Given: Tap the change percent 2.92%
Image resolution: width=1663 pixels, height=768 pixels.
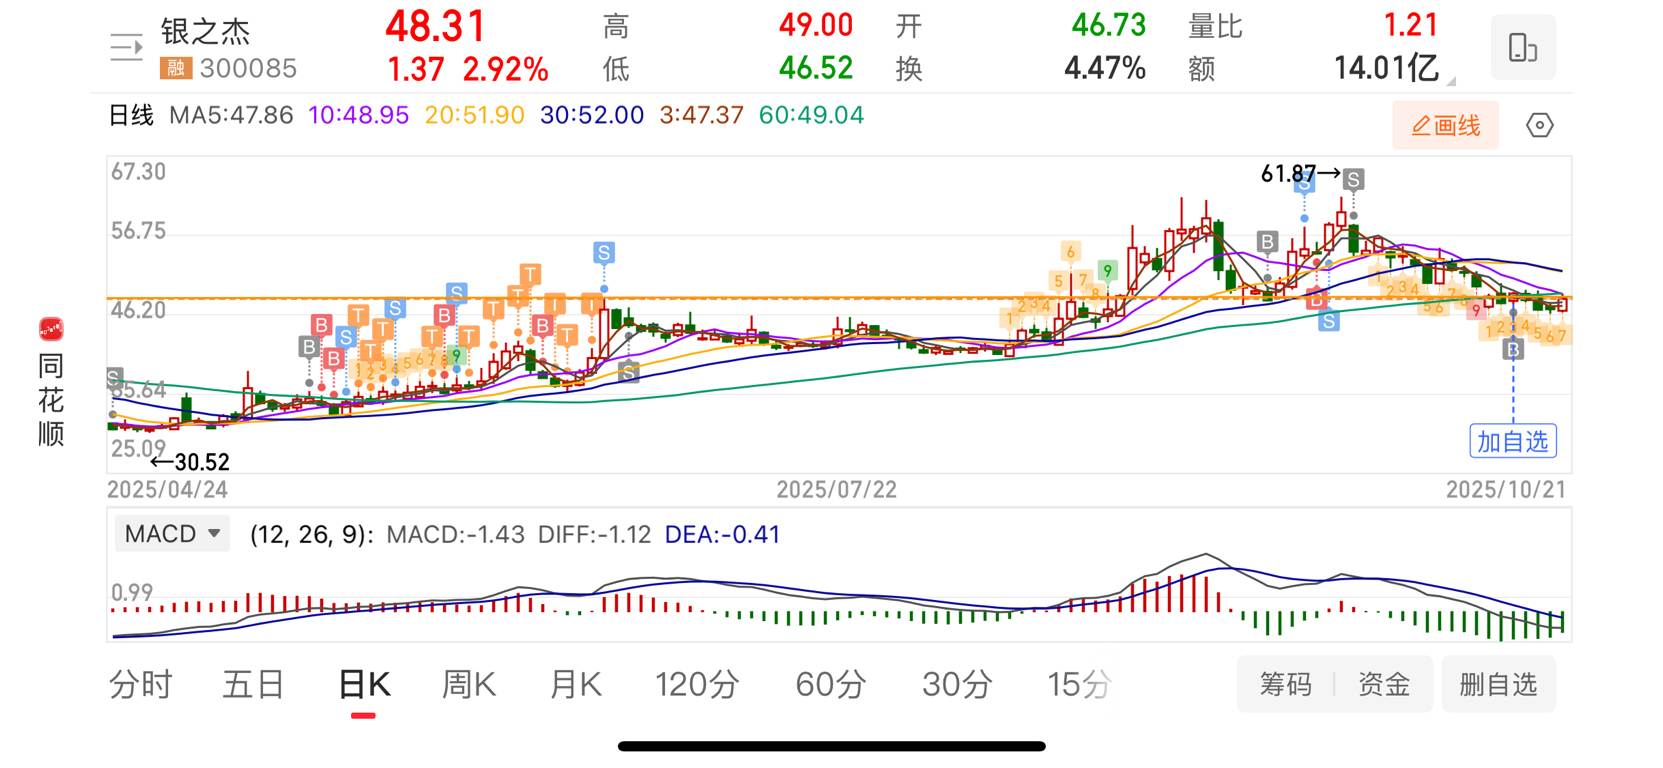Looking at the screenshot, I should click(505, 69).
